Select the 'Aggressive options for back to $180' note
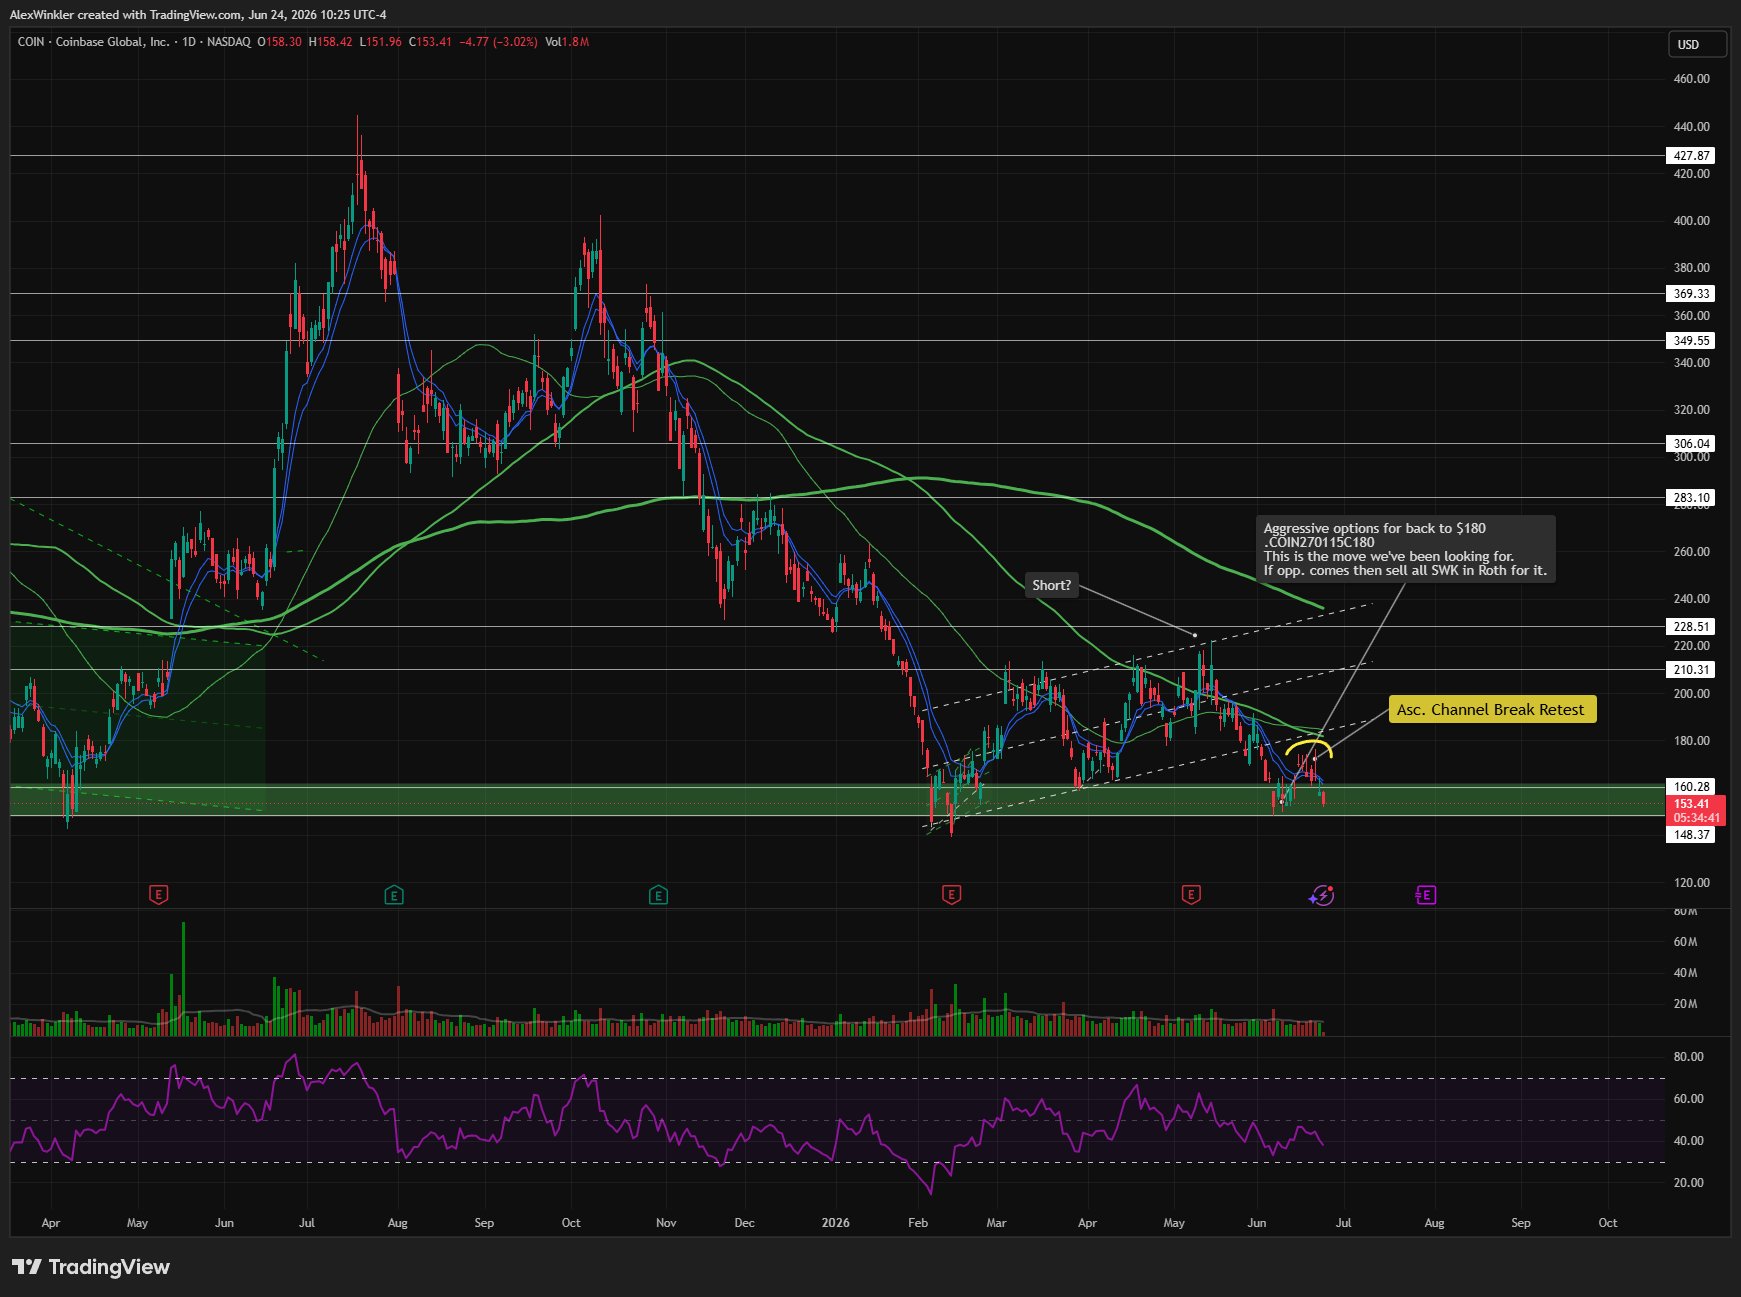The image size is (1741, 1297). [x=1405, y=549]
